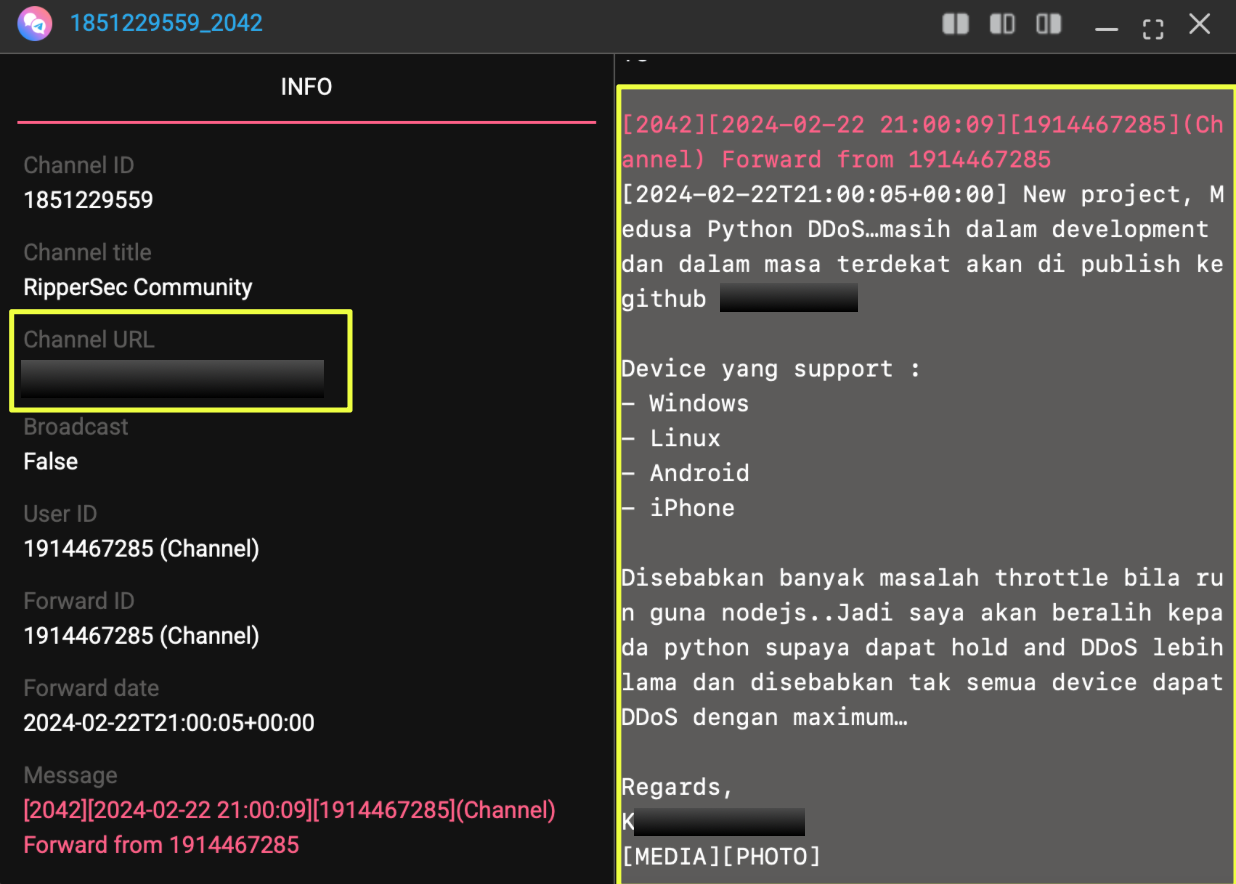
Task: Click the value under Forward ID label
Action: pyautogui.click(x=141, y=635)
